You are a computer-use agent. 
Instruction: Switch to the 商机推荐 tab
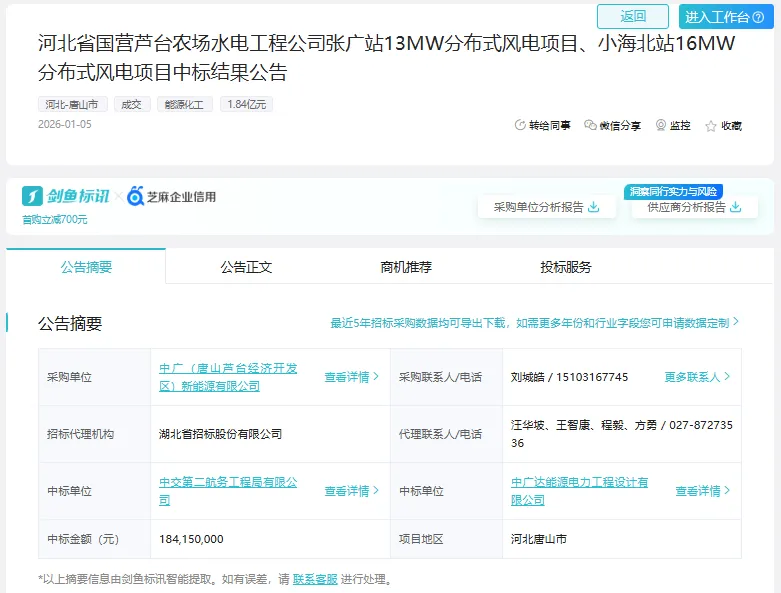406,267
